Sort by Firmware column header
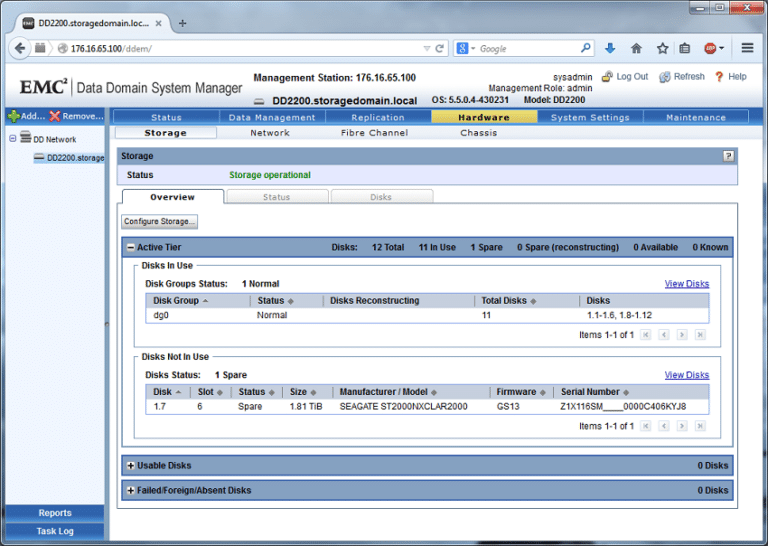Viewport: 768px width, 546px height. pos(522,392)
